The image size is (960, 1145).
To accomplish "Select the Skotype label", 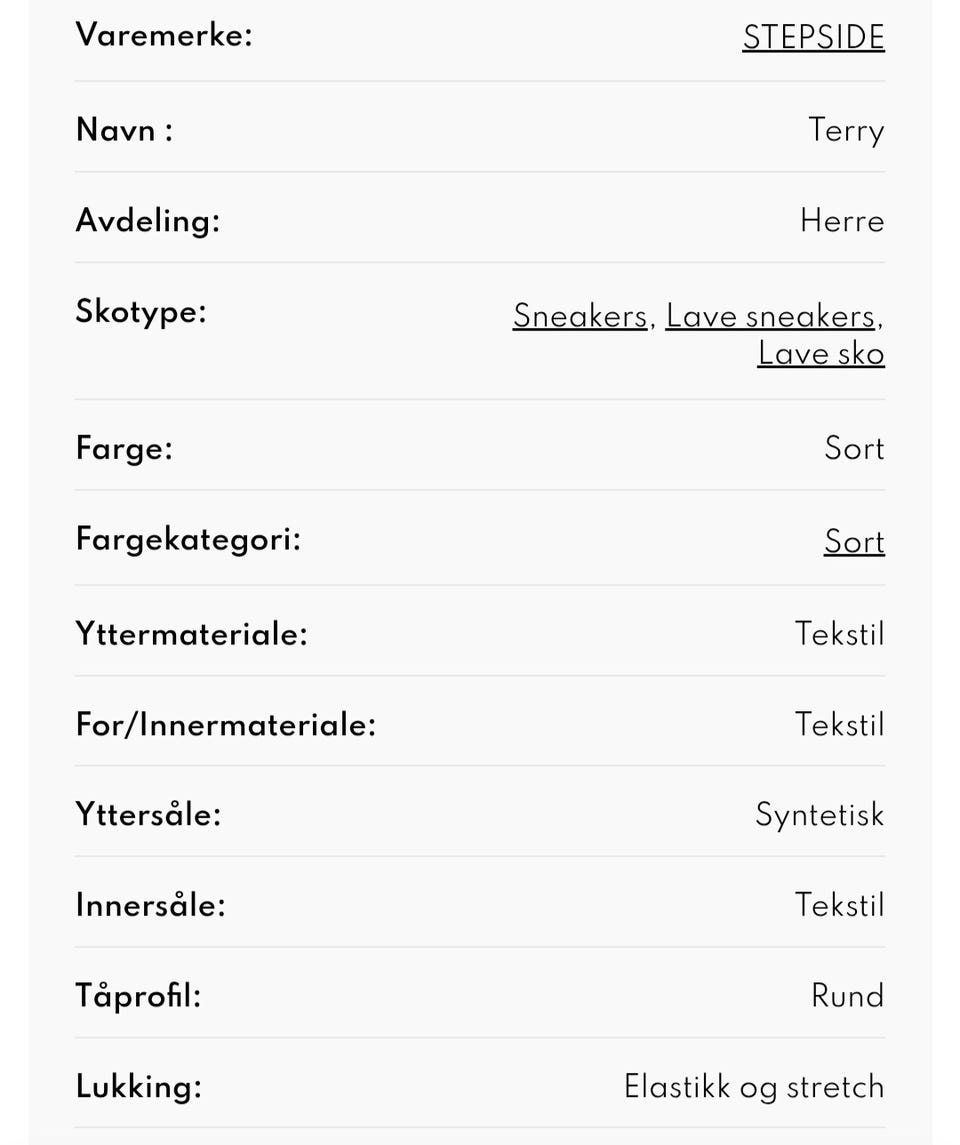I will [142, 312].
